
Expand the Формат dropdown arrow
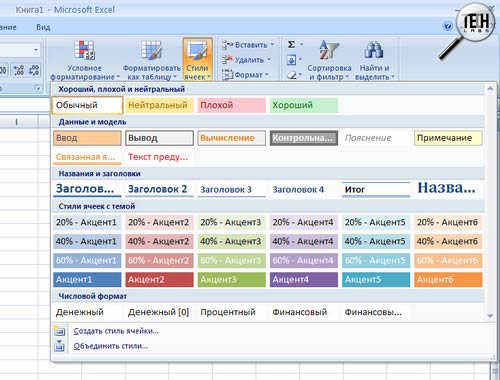pyautogui.click(x=267, y=75)
